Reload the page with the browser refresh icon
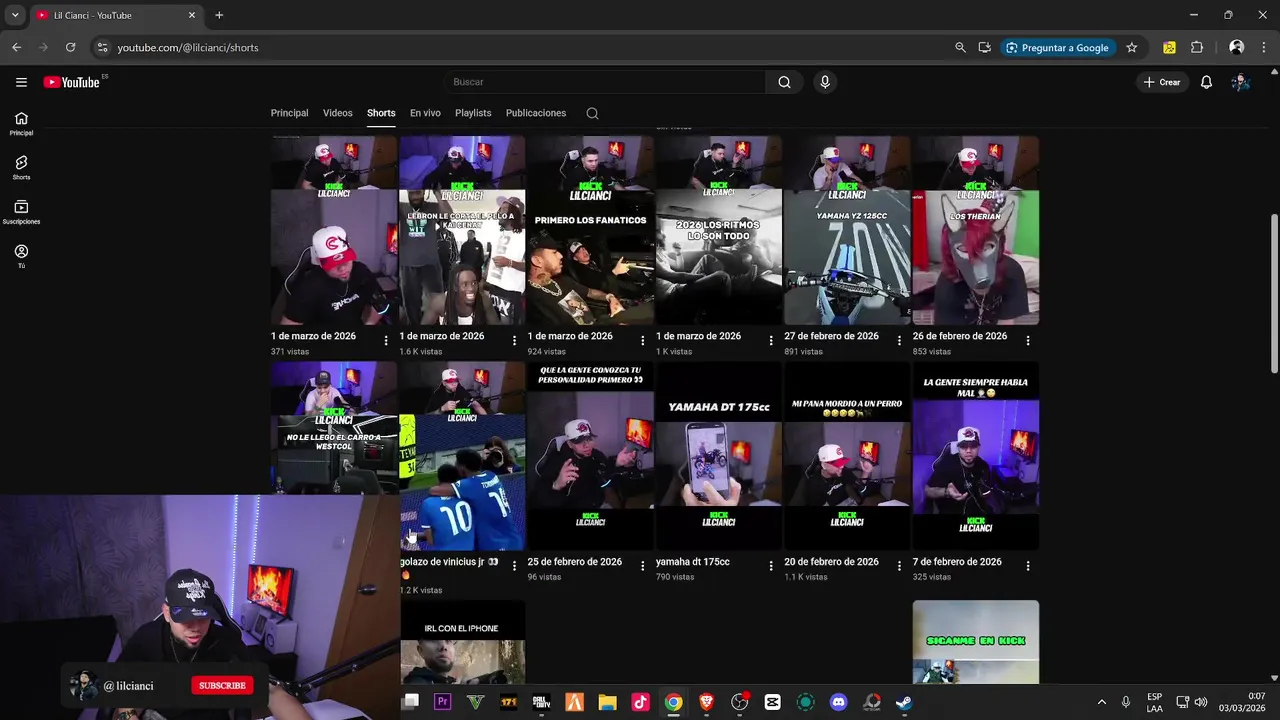 [x=70, y=47]
